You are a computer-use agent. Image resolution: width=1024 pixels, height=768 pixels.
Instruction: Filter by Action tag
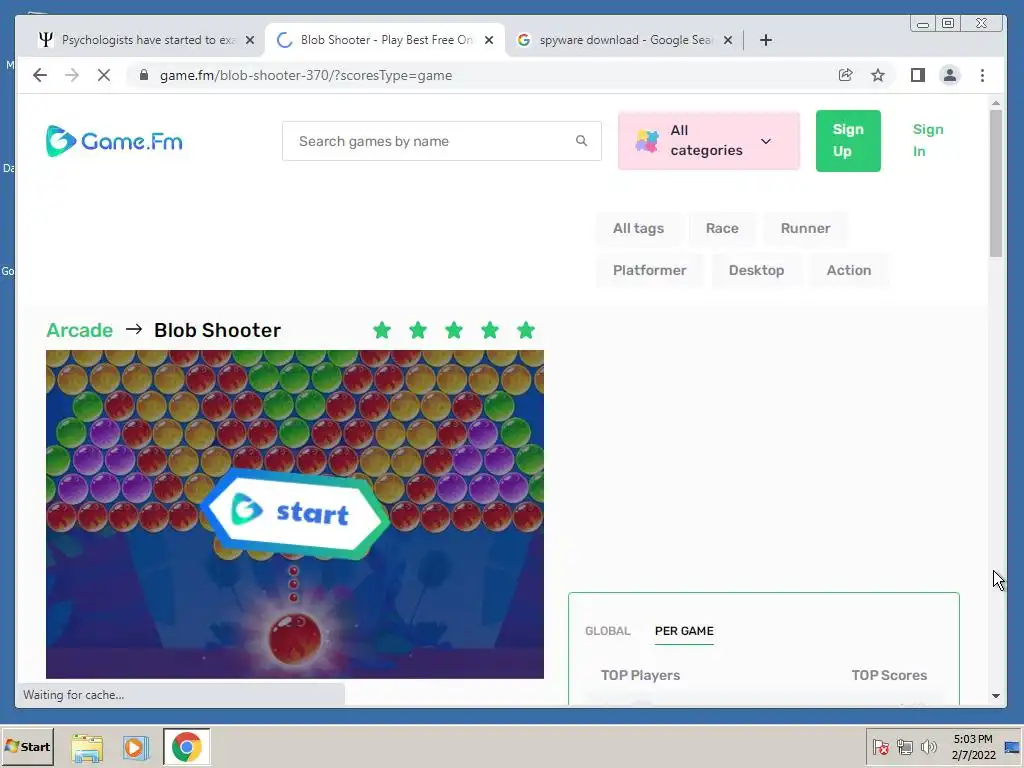848,270
